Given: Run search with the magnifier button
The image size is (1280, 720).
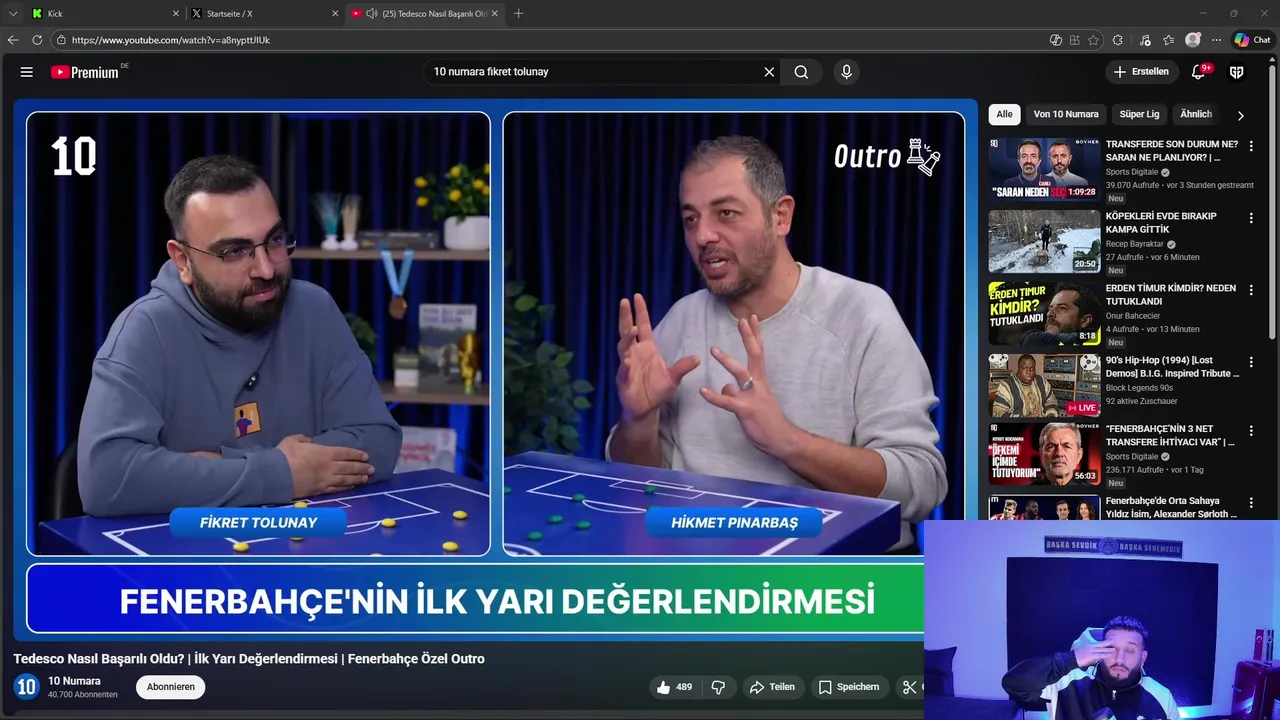Looking at the screenshot, I should (801, 72).
